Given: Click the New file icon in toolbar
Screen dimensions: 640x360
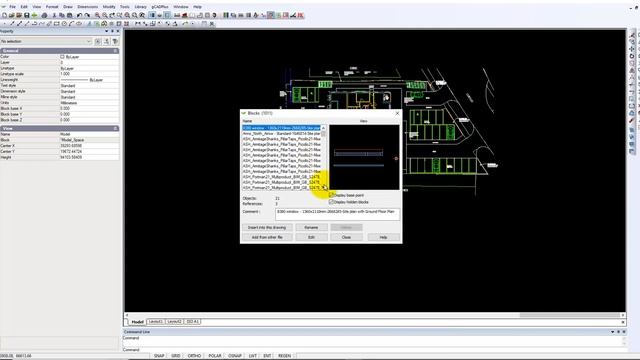Looking at the screenshot, I should [x=4, y=15].
